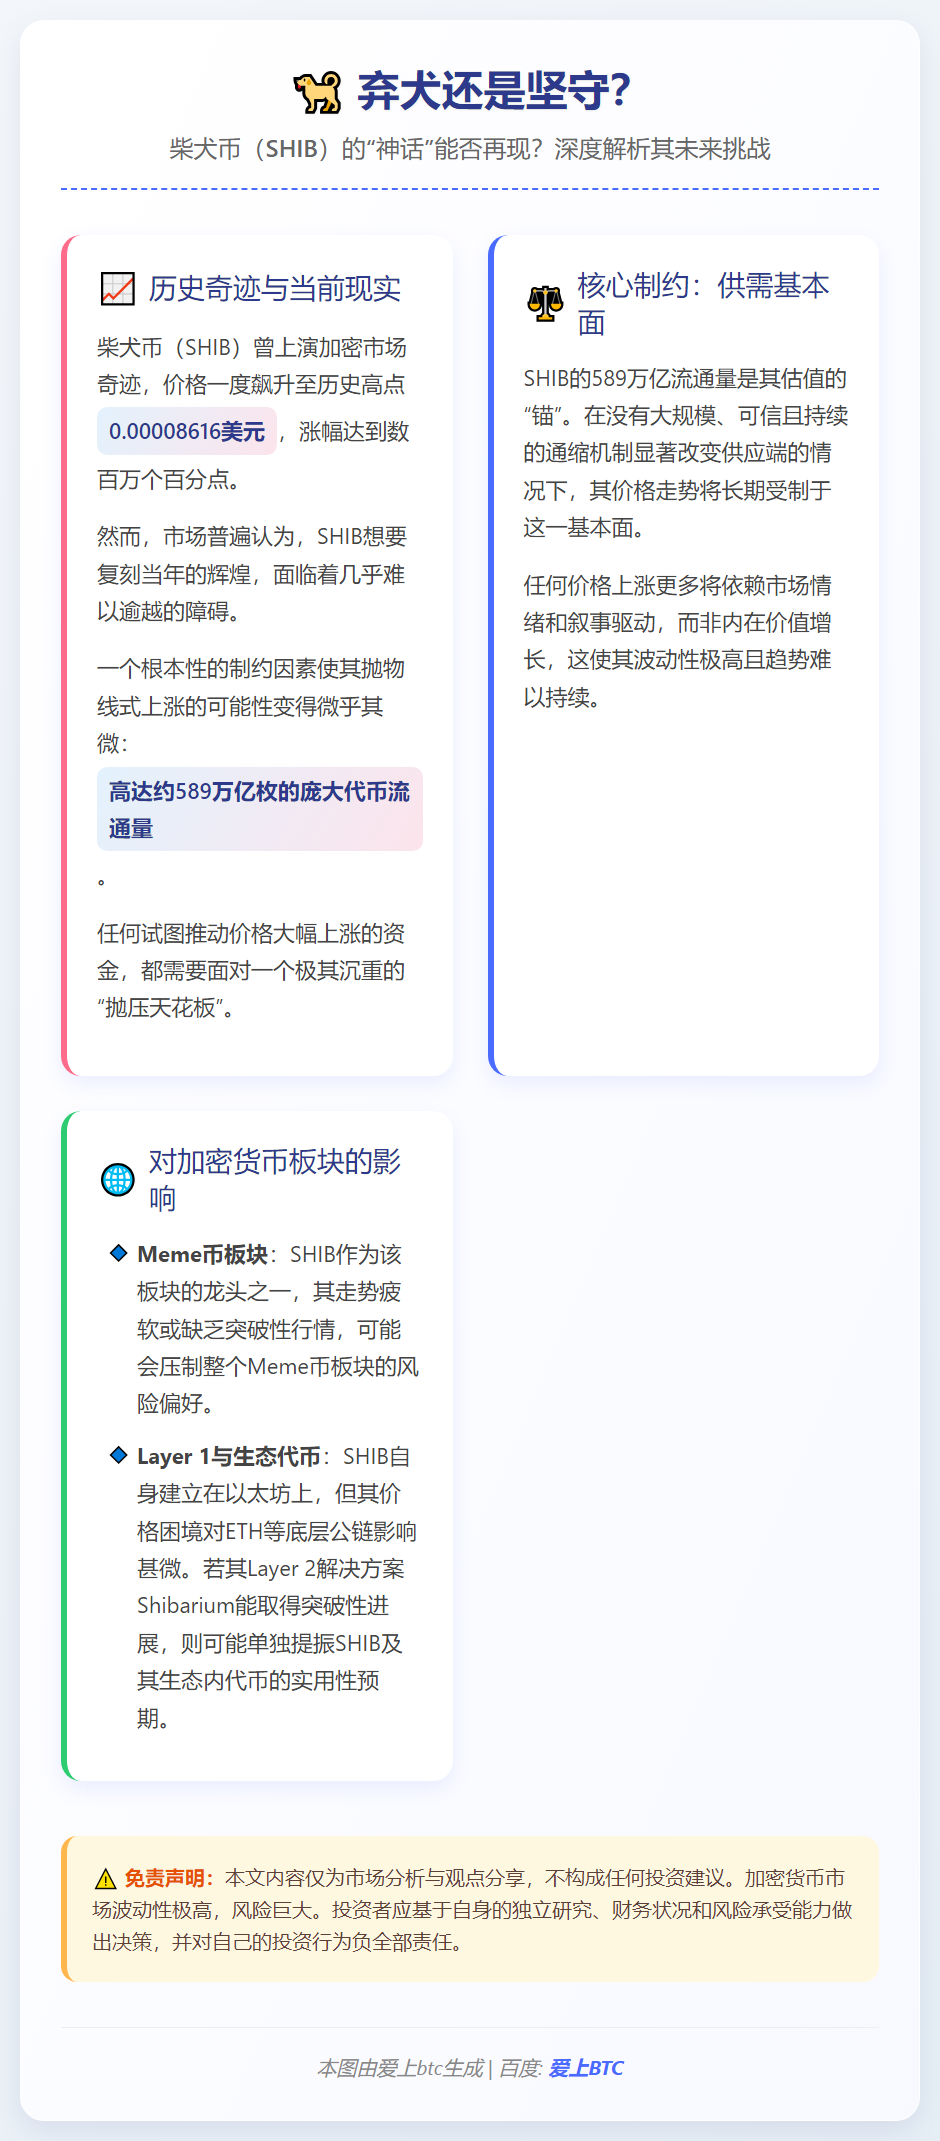Click the bold label Layer 1与生态代币
This screenshot has width=940, height=2141.
tap(229, 1456)
